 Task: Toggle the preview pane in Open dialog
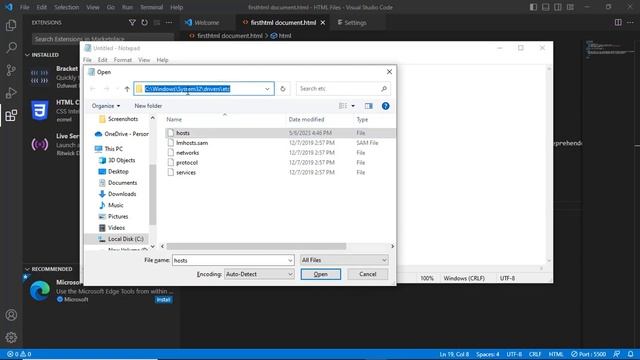[x=369, y=106]
